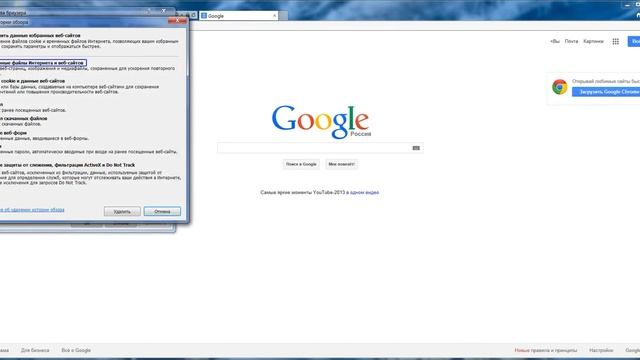Open the 'Всё о Google' footer link
Screen dimensions: 640x360
pos(76,350)
